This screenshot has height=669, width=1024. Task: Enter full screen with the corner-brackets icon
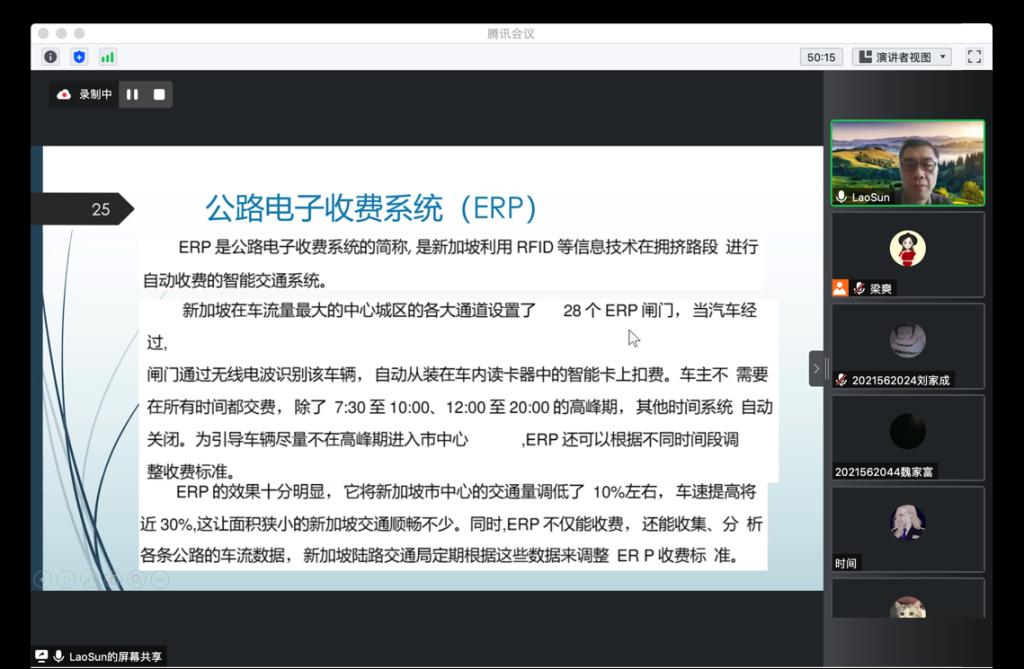[974, 57]
